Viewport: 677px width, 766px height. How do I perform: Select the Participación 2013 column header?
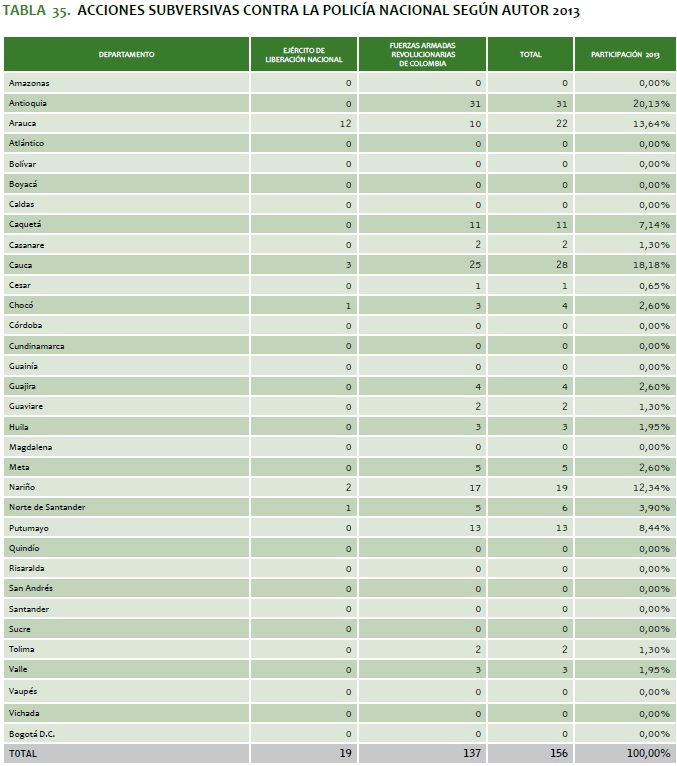tap(625, 54)
